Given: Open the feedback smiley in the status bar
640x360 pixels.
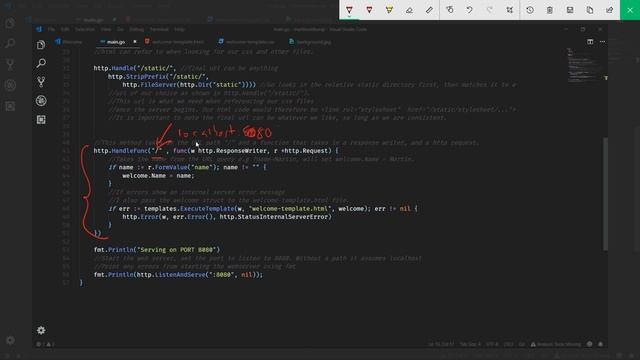Looking at the screenshot, I should 589,344.
